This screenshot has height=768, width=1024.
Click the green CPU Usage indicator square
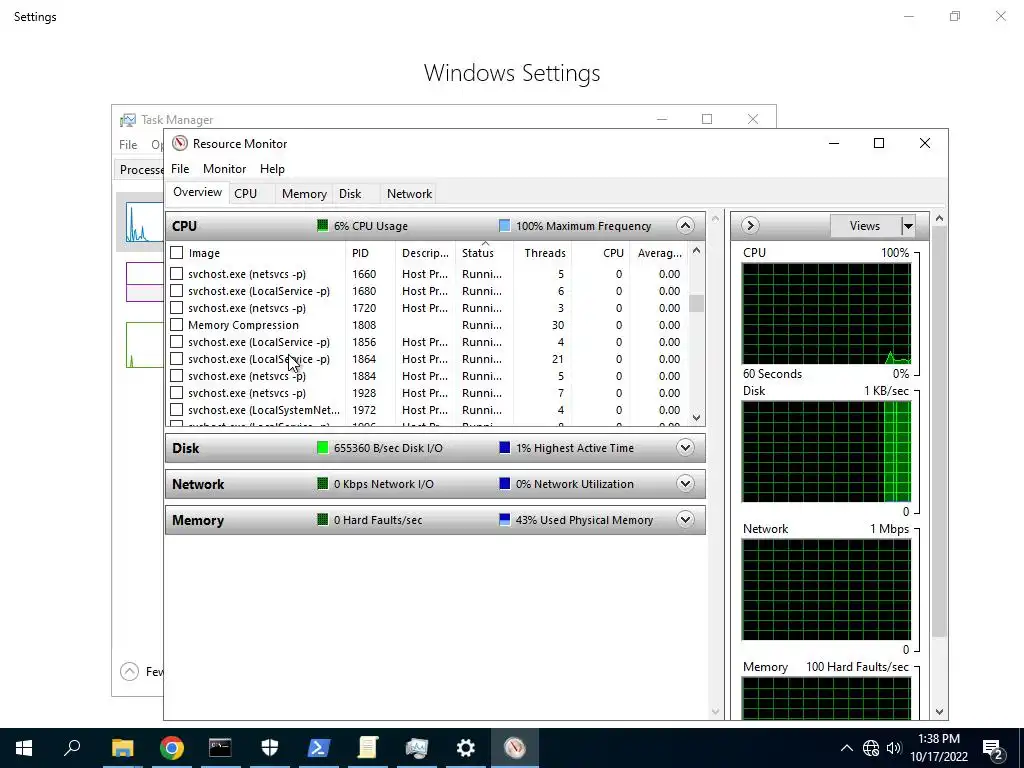coord(322,225)
